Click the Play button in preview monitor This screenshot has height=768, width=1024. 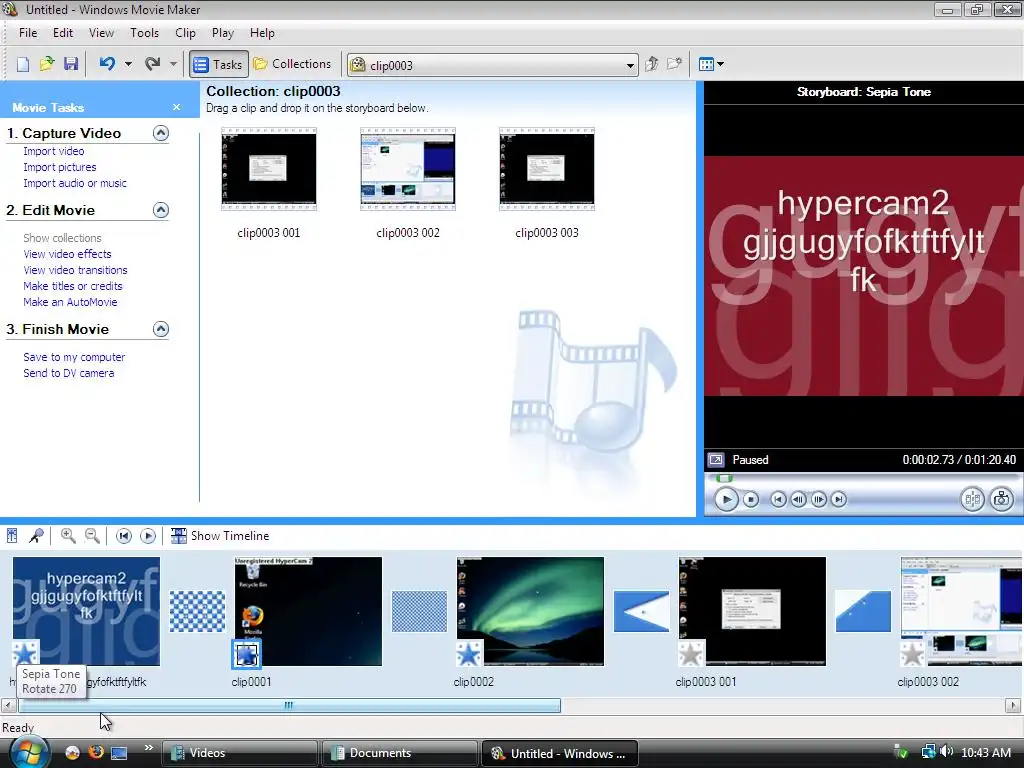[x=726, y=500]
